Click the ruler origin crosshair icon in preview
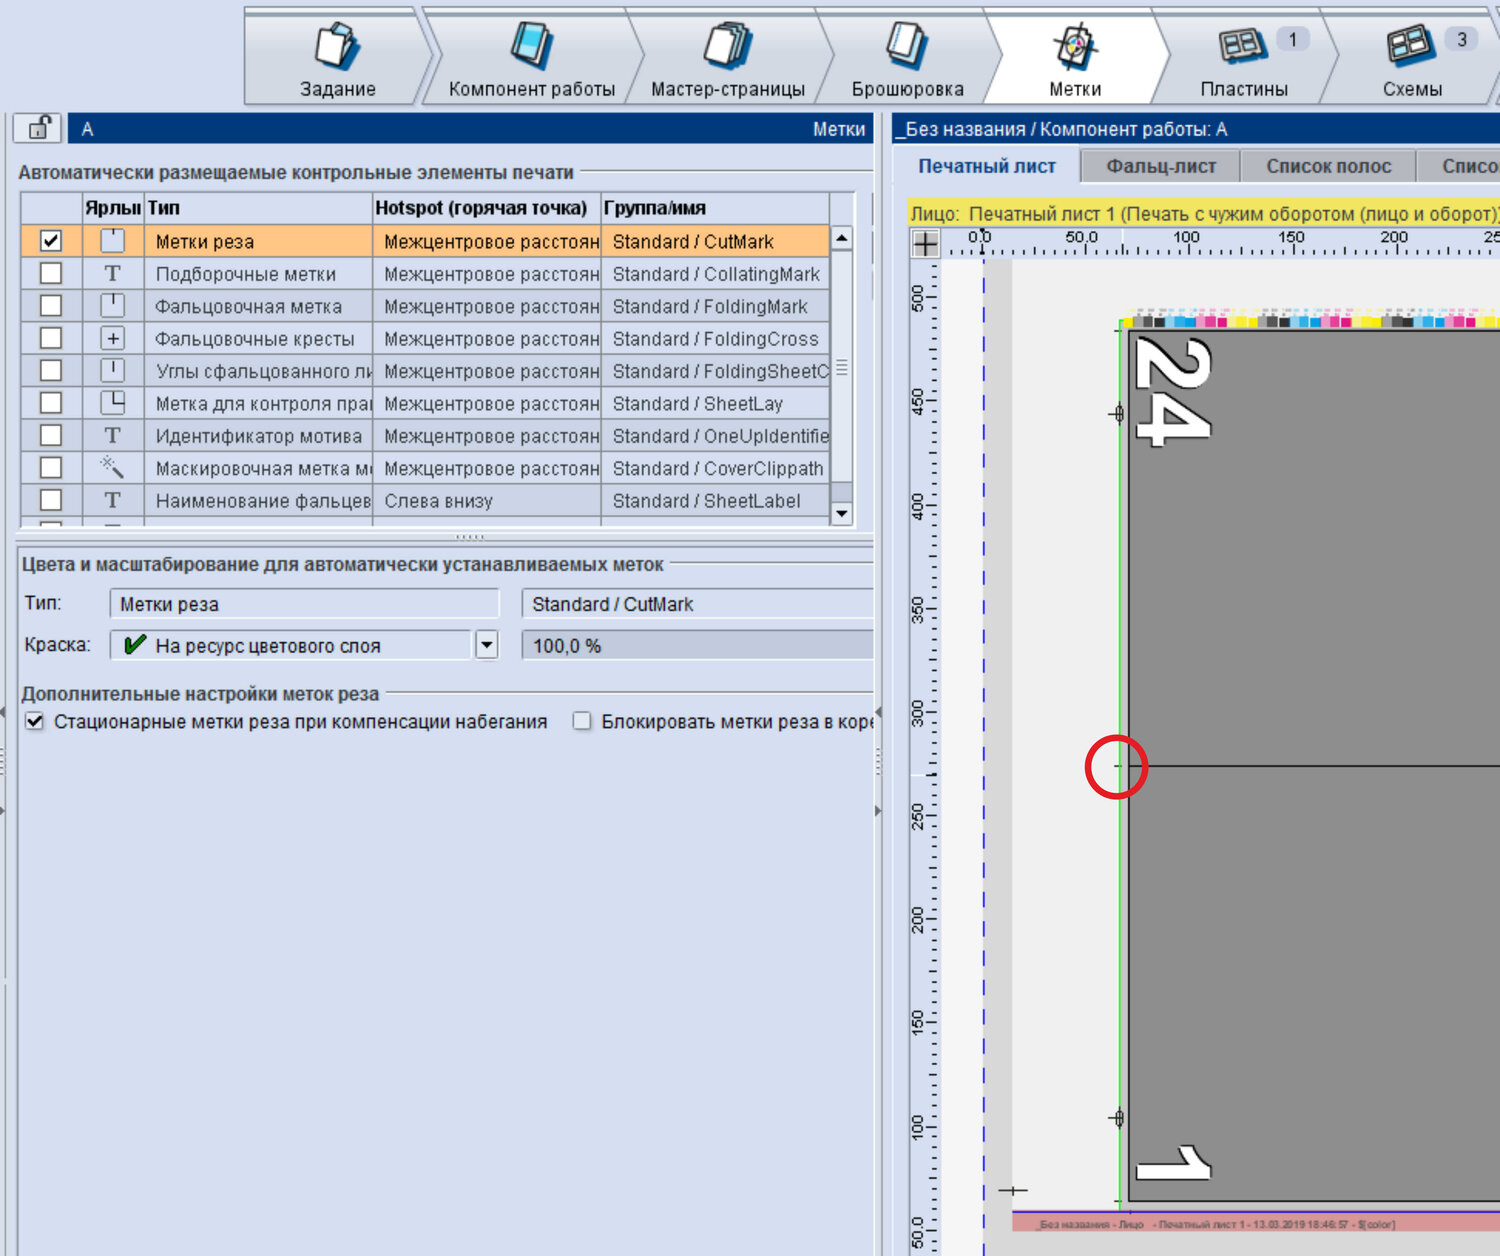This screenshot has height=1256, width=1500. coord(925,243)
